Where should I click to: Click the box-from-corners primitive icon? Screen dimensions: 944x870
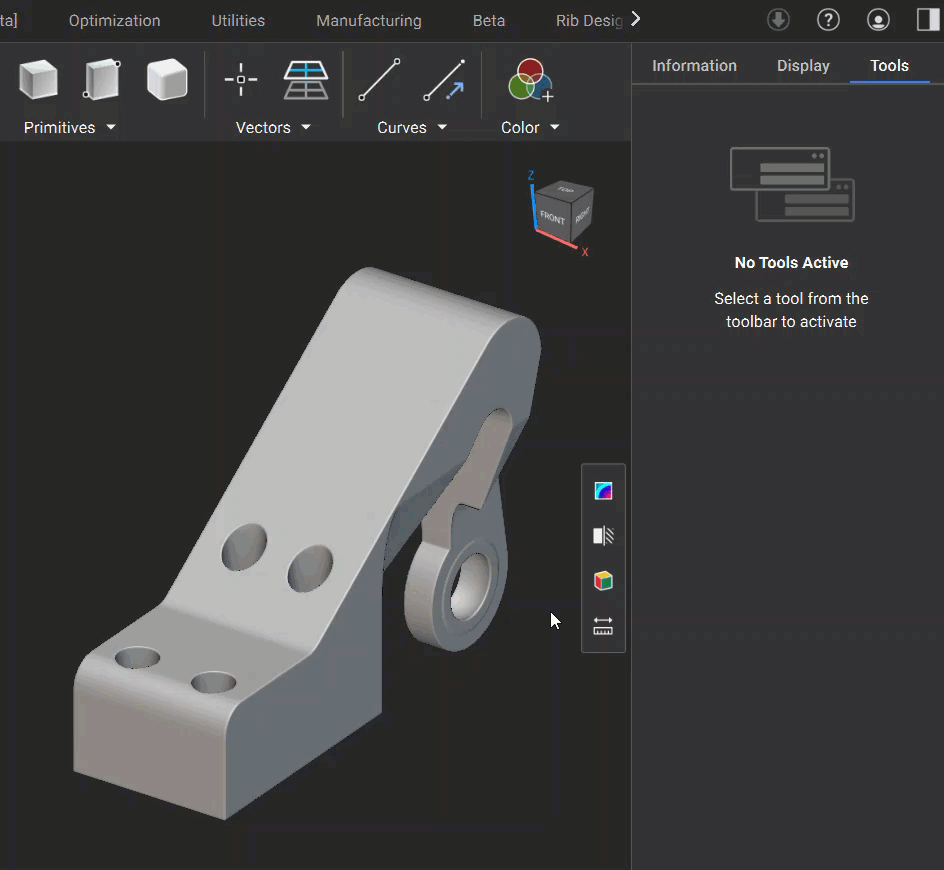(102, 80)
